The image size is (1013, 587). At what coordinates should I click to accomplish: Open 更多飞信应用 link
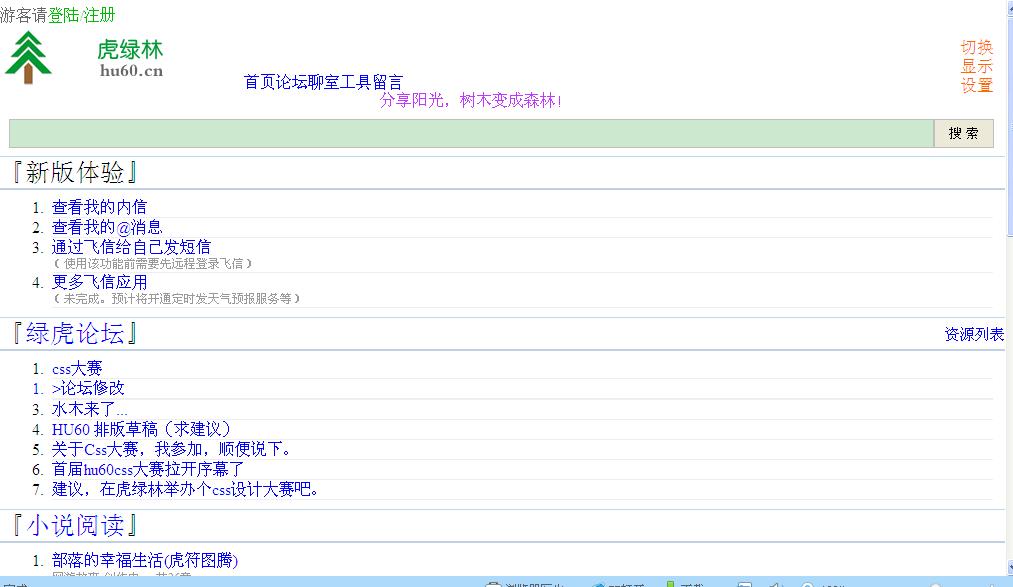point(99,283)
